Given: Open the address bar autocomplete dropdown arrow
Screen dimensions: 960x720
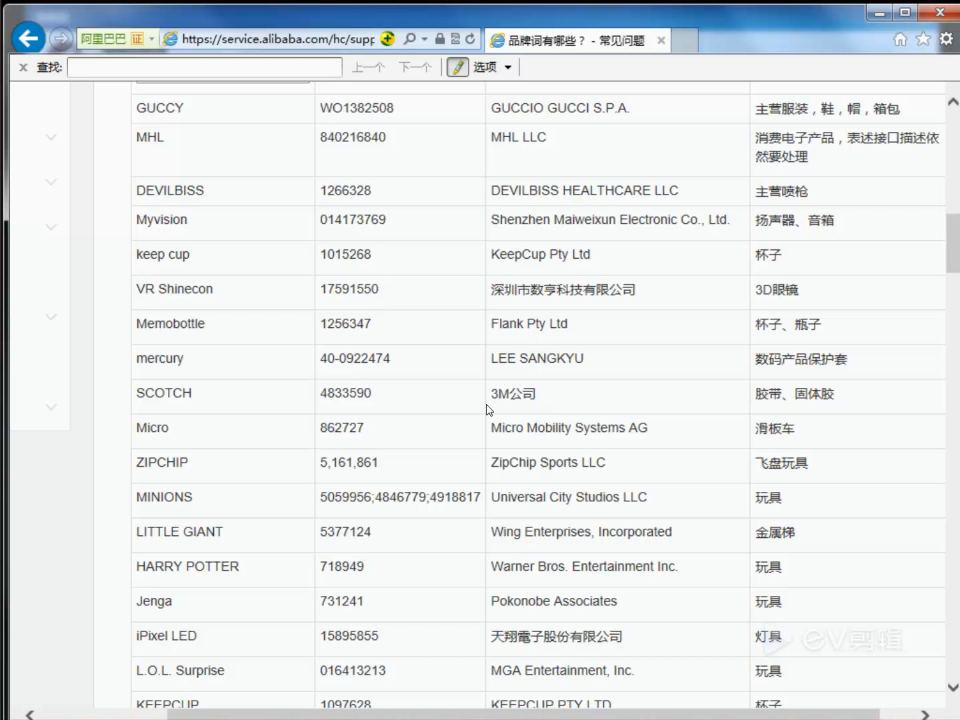Looking at the screenshot, I should point(424,39).
